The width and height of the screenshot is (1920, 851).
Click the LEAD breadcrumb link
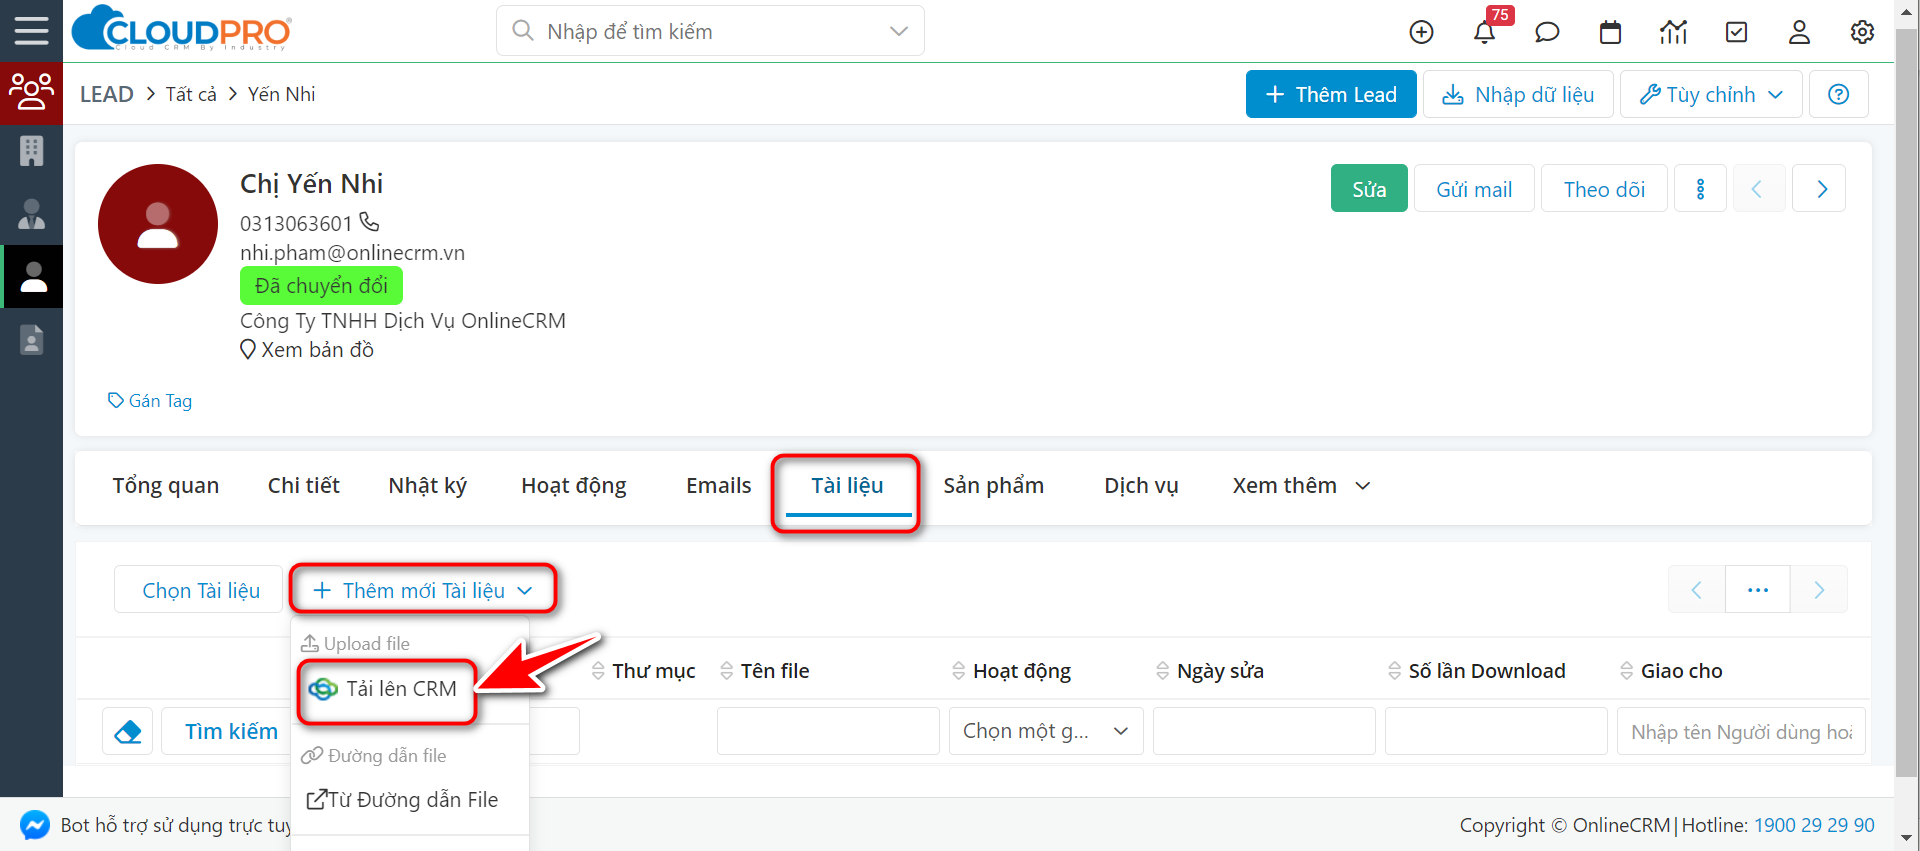[106, 94]
